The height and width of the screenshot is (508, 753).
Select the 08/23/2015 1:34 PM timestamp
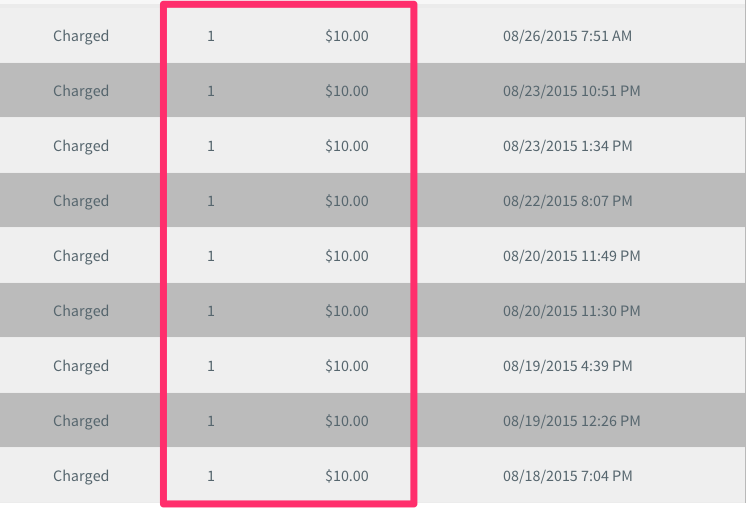(568, 146)
